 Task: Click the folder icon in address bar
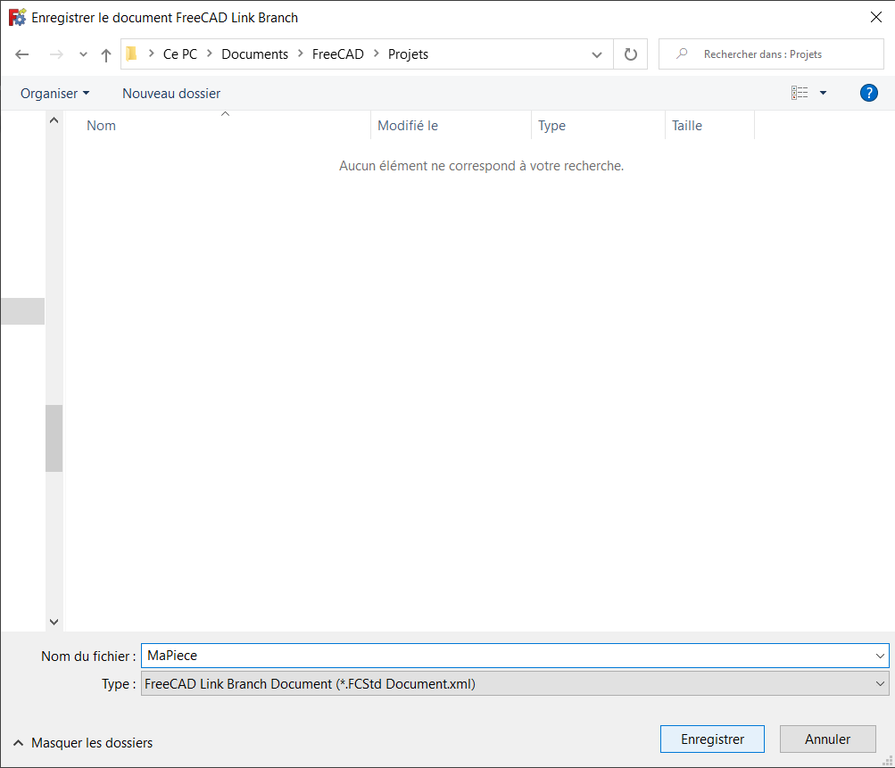pos(132,54)
